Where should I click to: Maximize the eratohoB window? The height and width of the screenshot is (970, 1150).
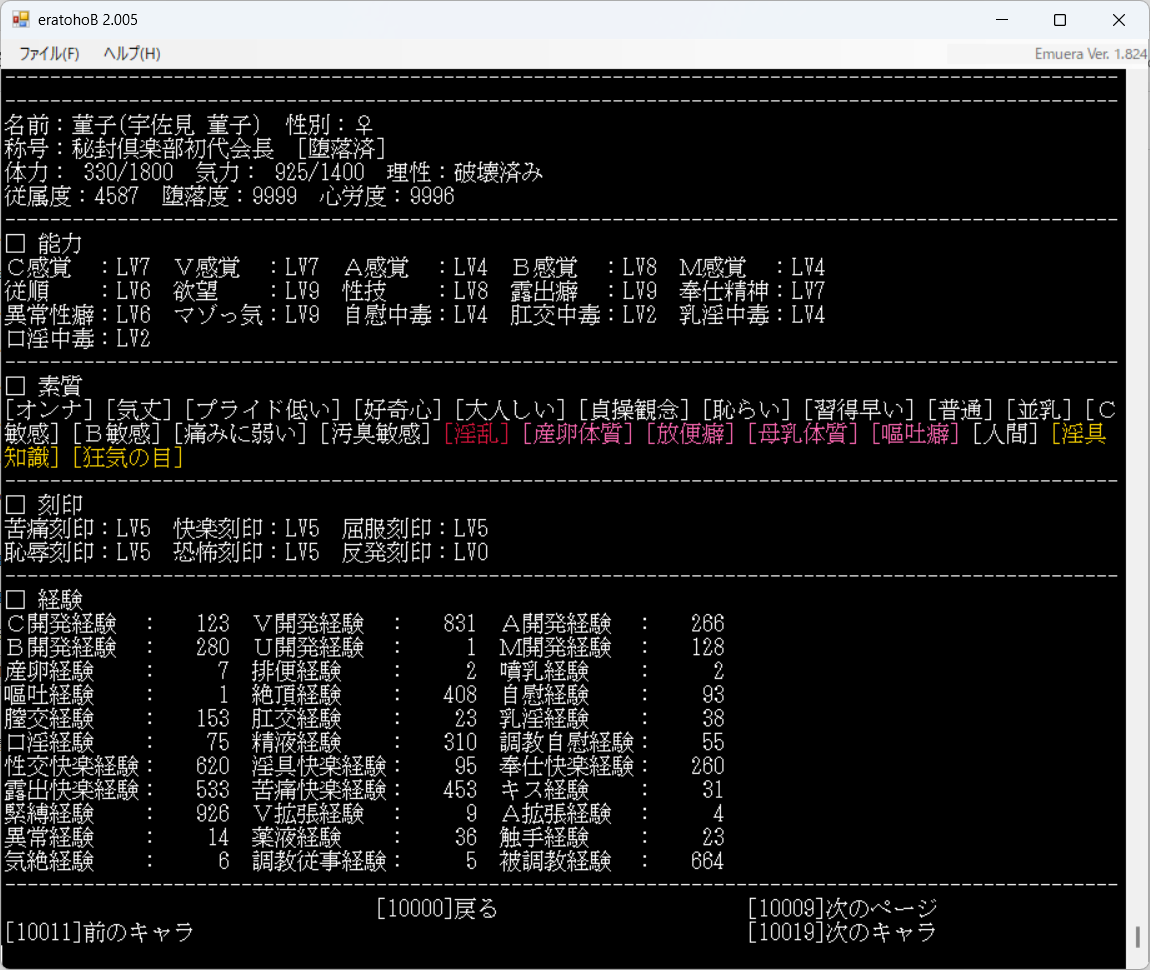pos(1060,20)
